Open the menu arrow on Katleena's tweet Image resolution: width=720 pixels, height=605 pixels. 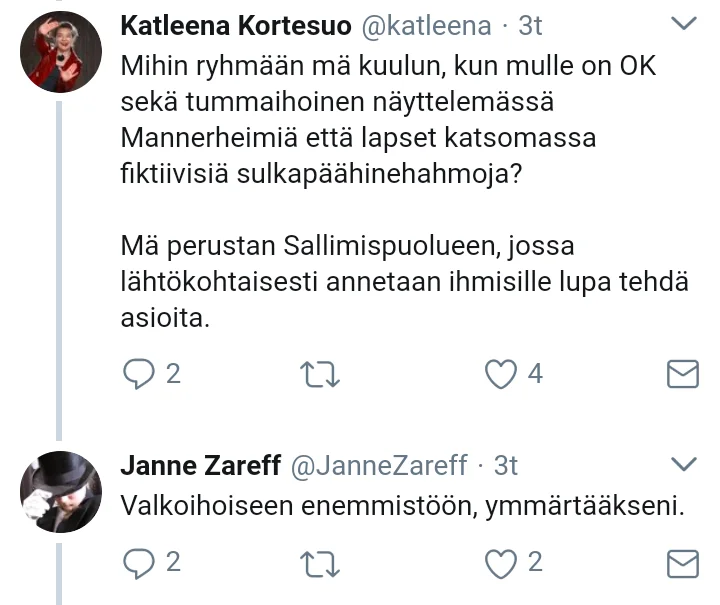pyautogui.click(x=683, y=23)
